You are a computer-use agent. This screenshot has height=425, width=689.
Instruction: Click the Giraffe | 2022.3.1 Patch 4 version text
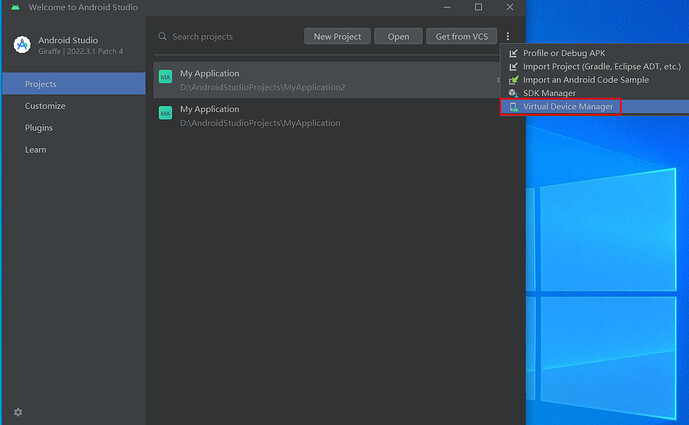click(80, 51)
